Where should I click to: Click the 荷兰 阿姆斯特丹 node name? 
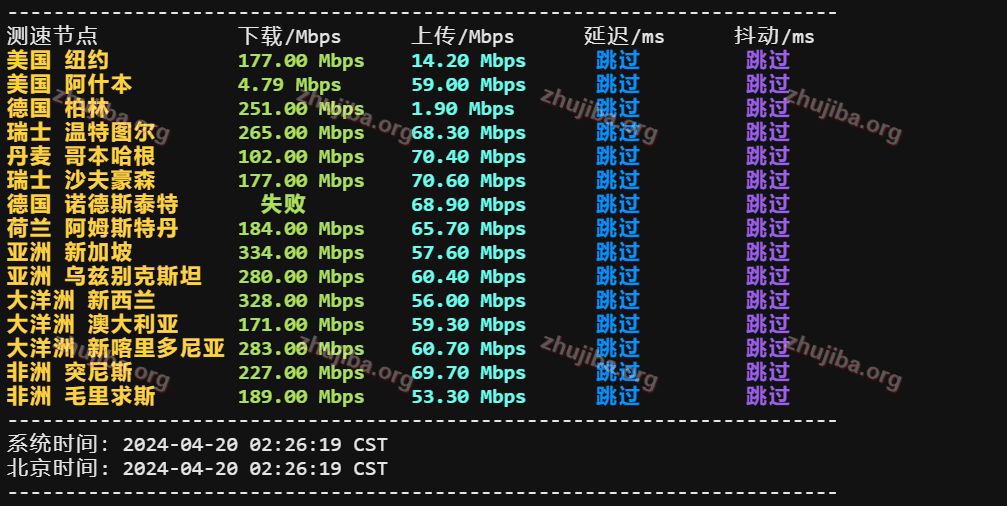click(x=92, y=228)
